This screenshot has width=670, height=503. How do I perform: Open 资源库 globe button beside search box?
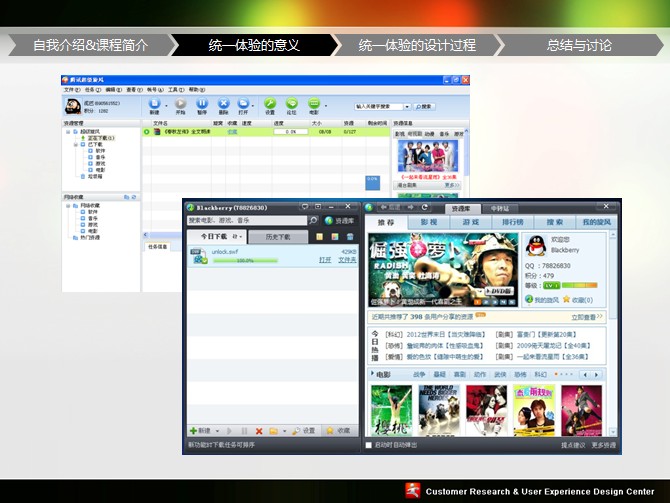(340, 221)
